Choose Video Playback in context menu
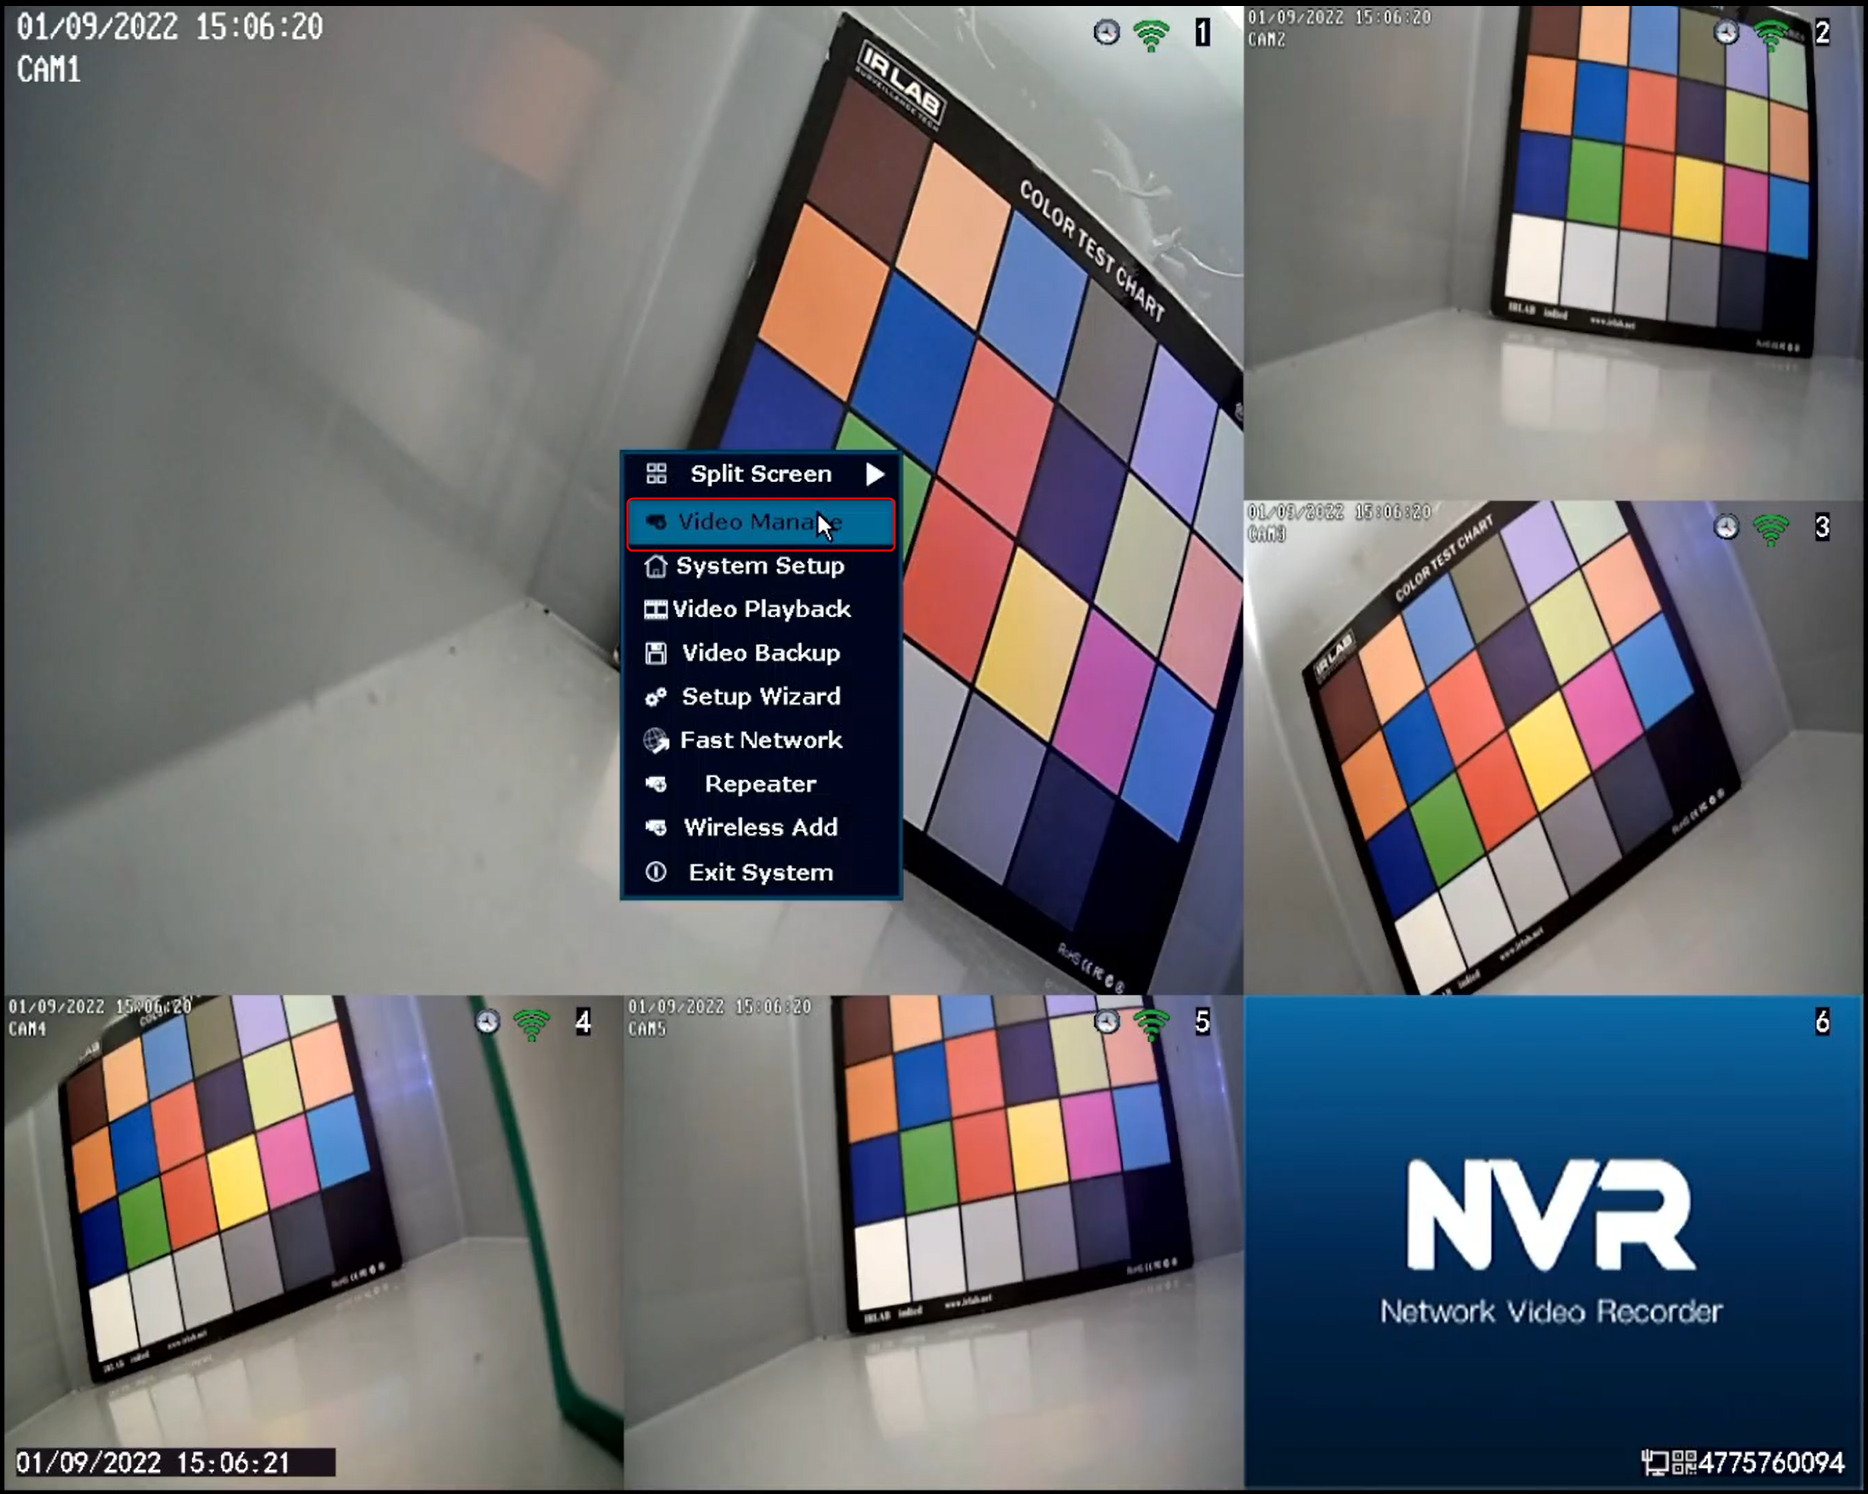This screenshot has height=1494, width=1868. 761,609
